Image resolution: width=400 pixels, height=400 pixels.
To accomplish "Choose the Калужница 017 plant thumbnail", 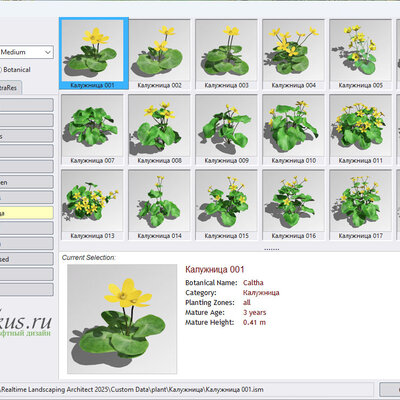I will 360,205.
